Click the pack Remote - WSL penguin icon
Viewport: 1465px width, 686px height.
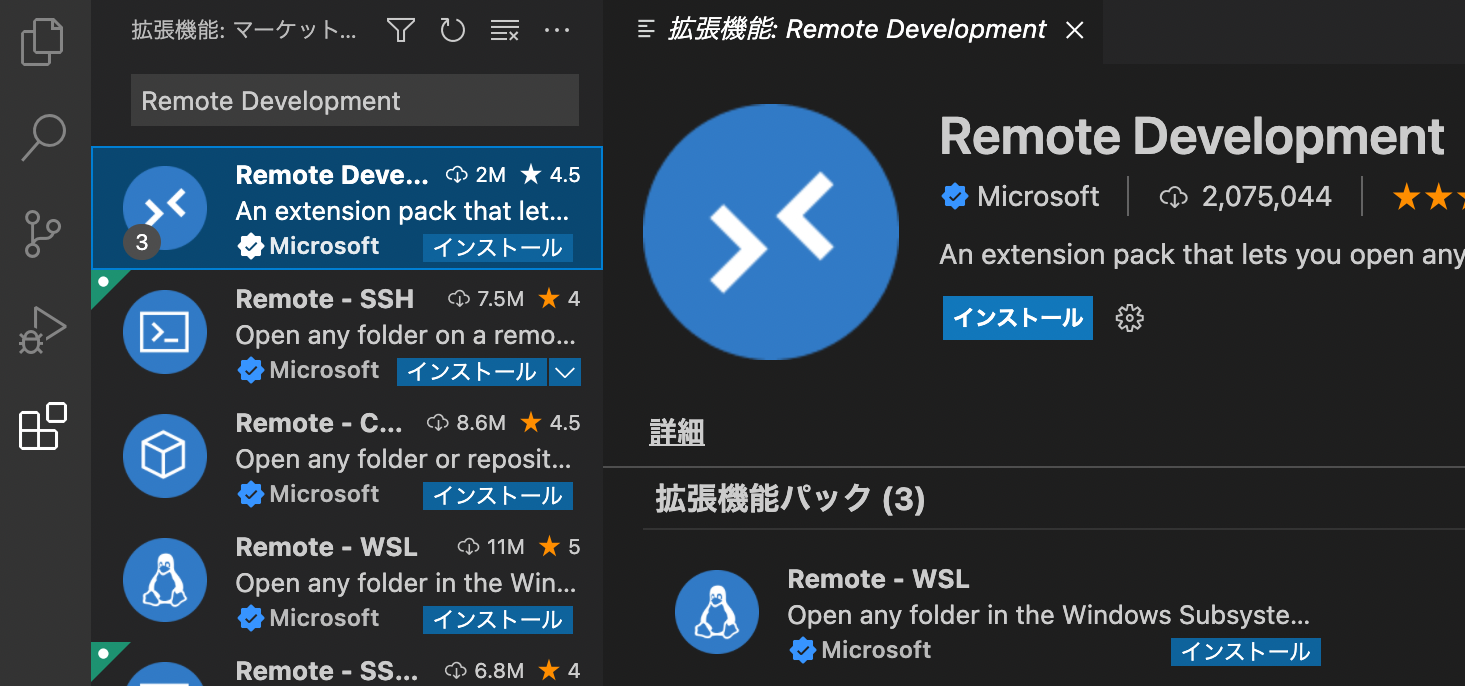[x=717, y=612]
